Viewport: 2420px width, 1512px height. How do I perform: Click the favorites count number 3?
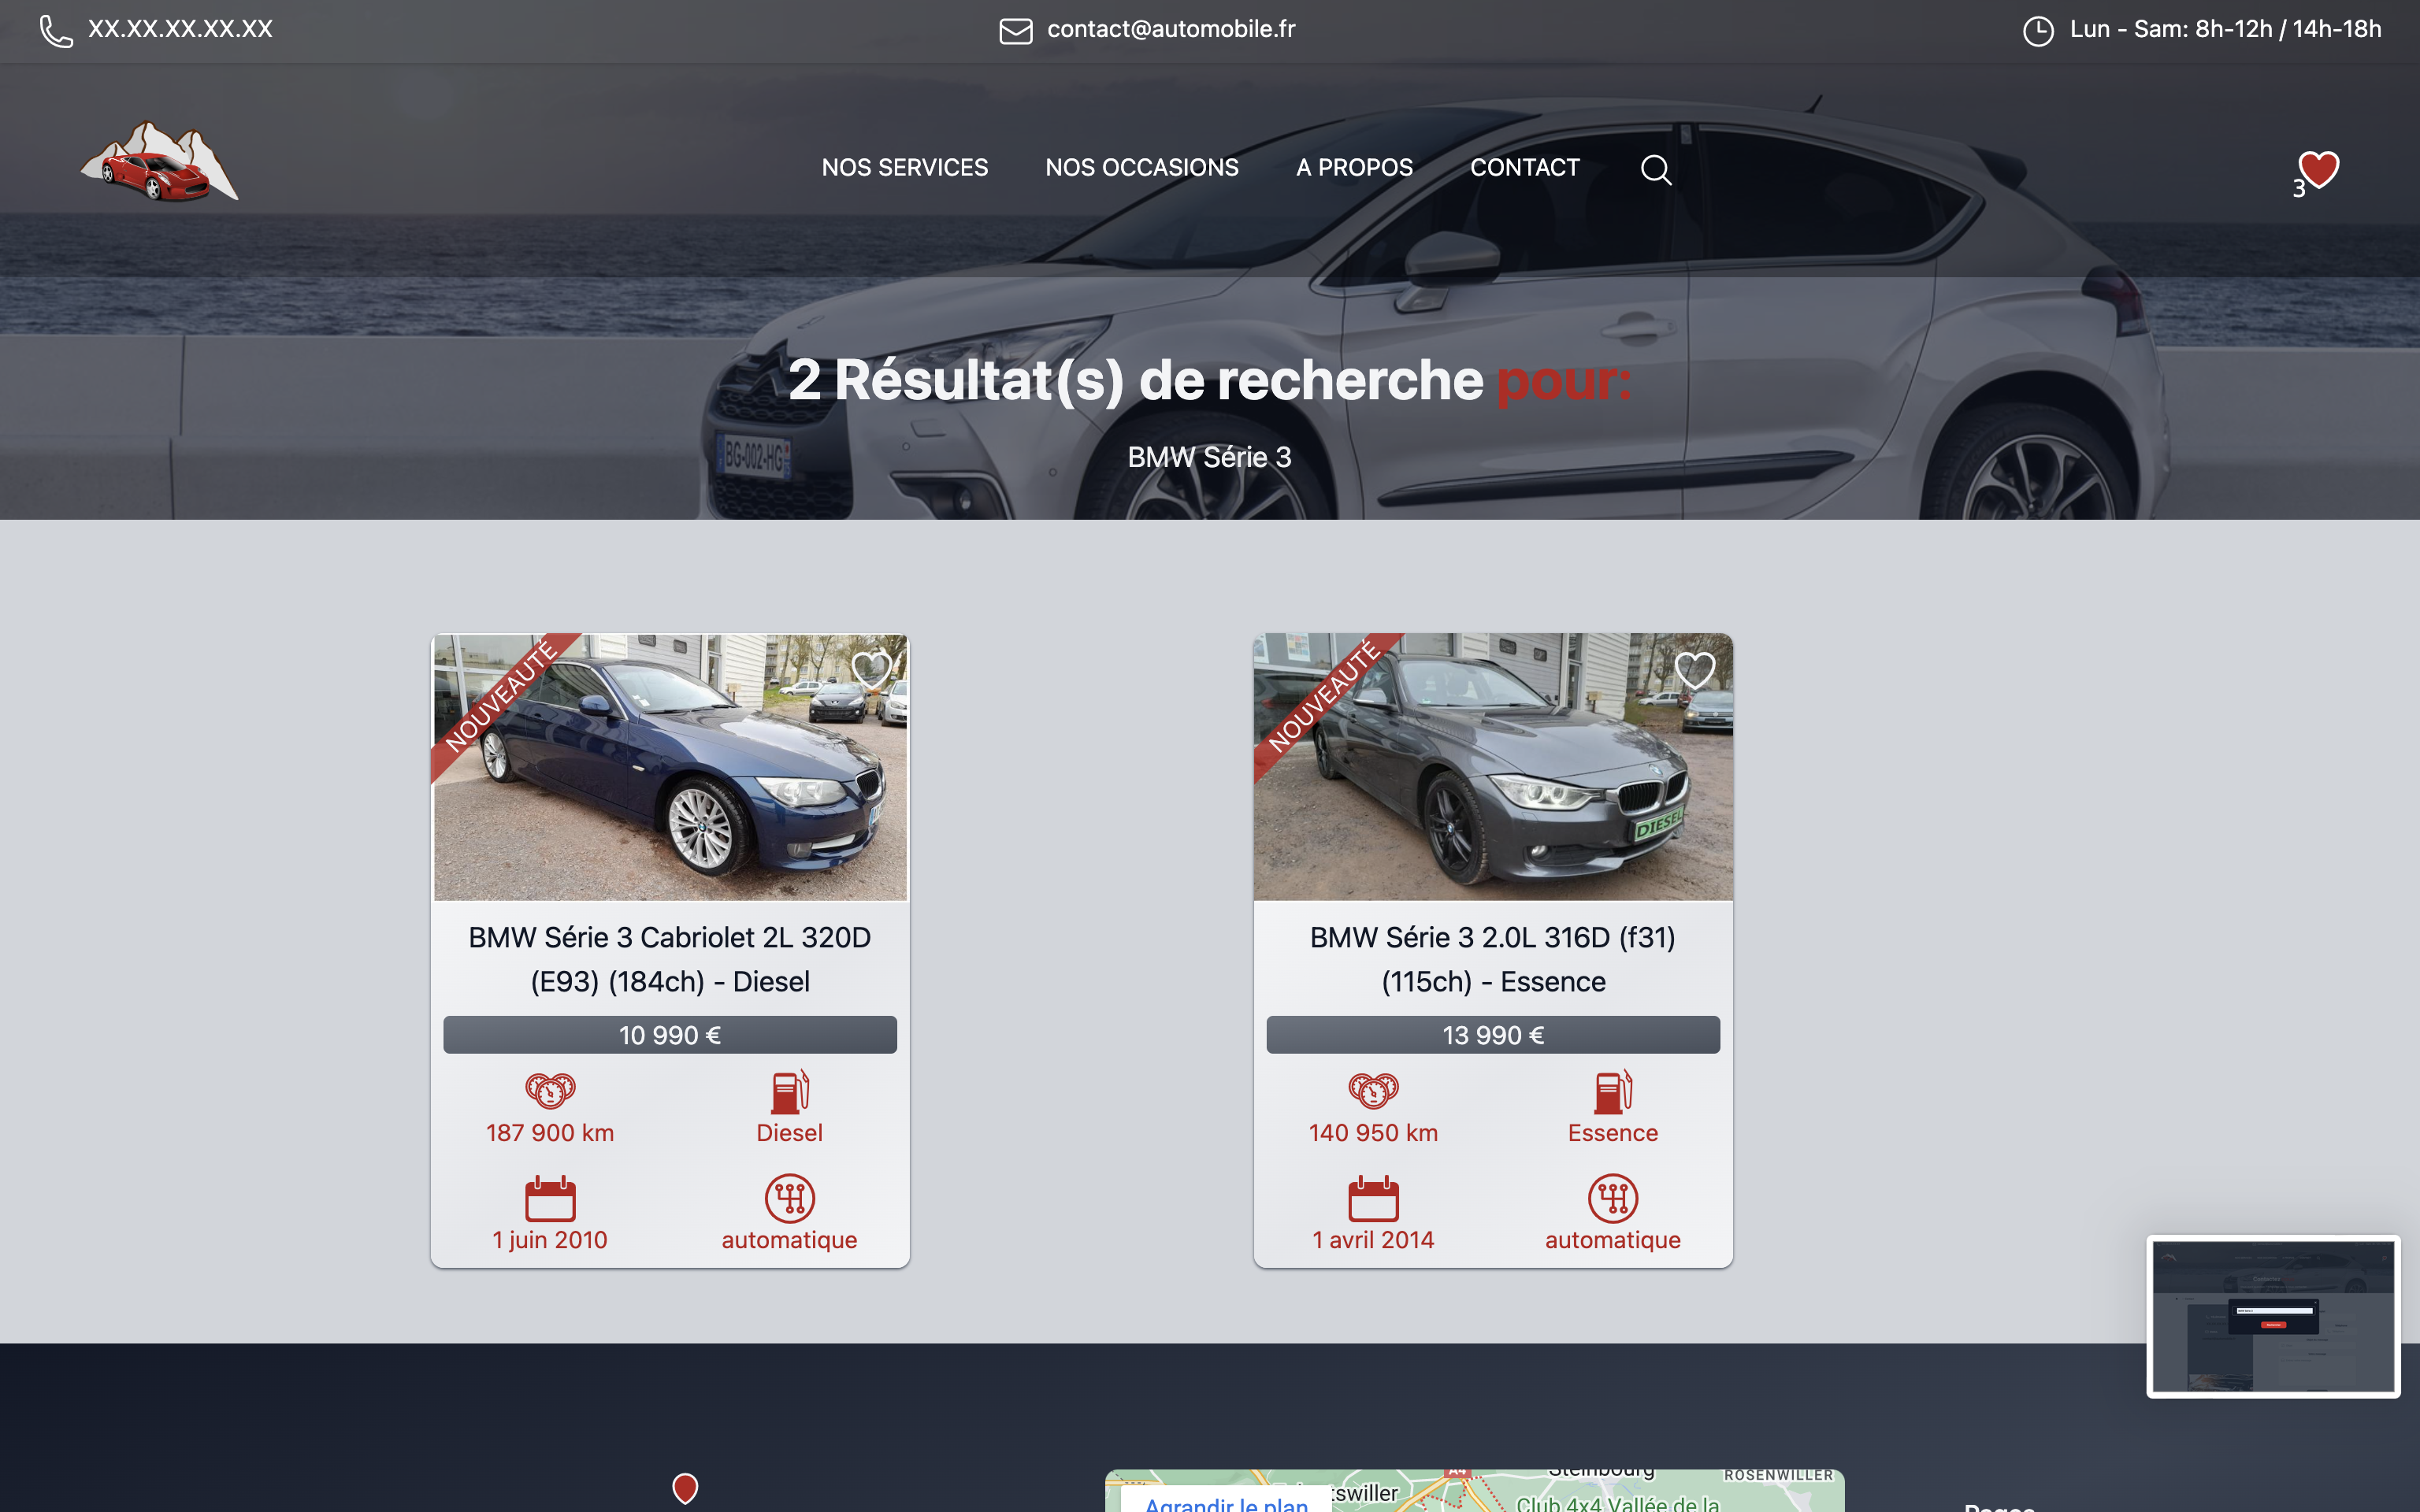click(2299, 189)
